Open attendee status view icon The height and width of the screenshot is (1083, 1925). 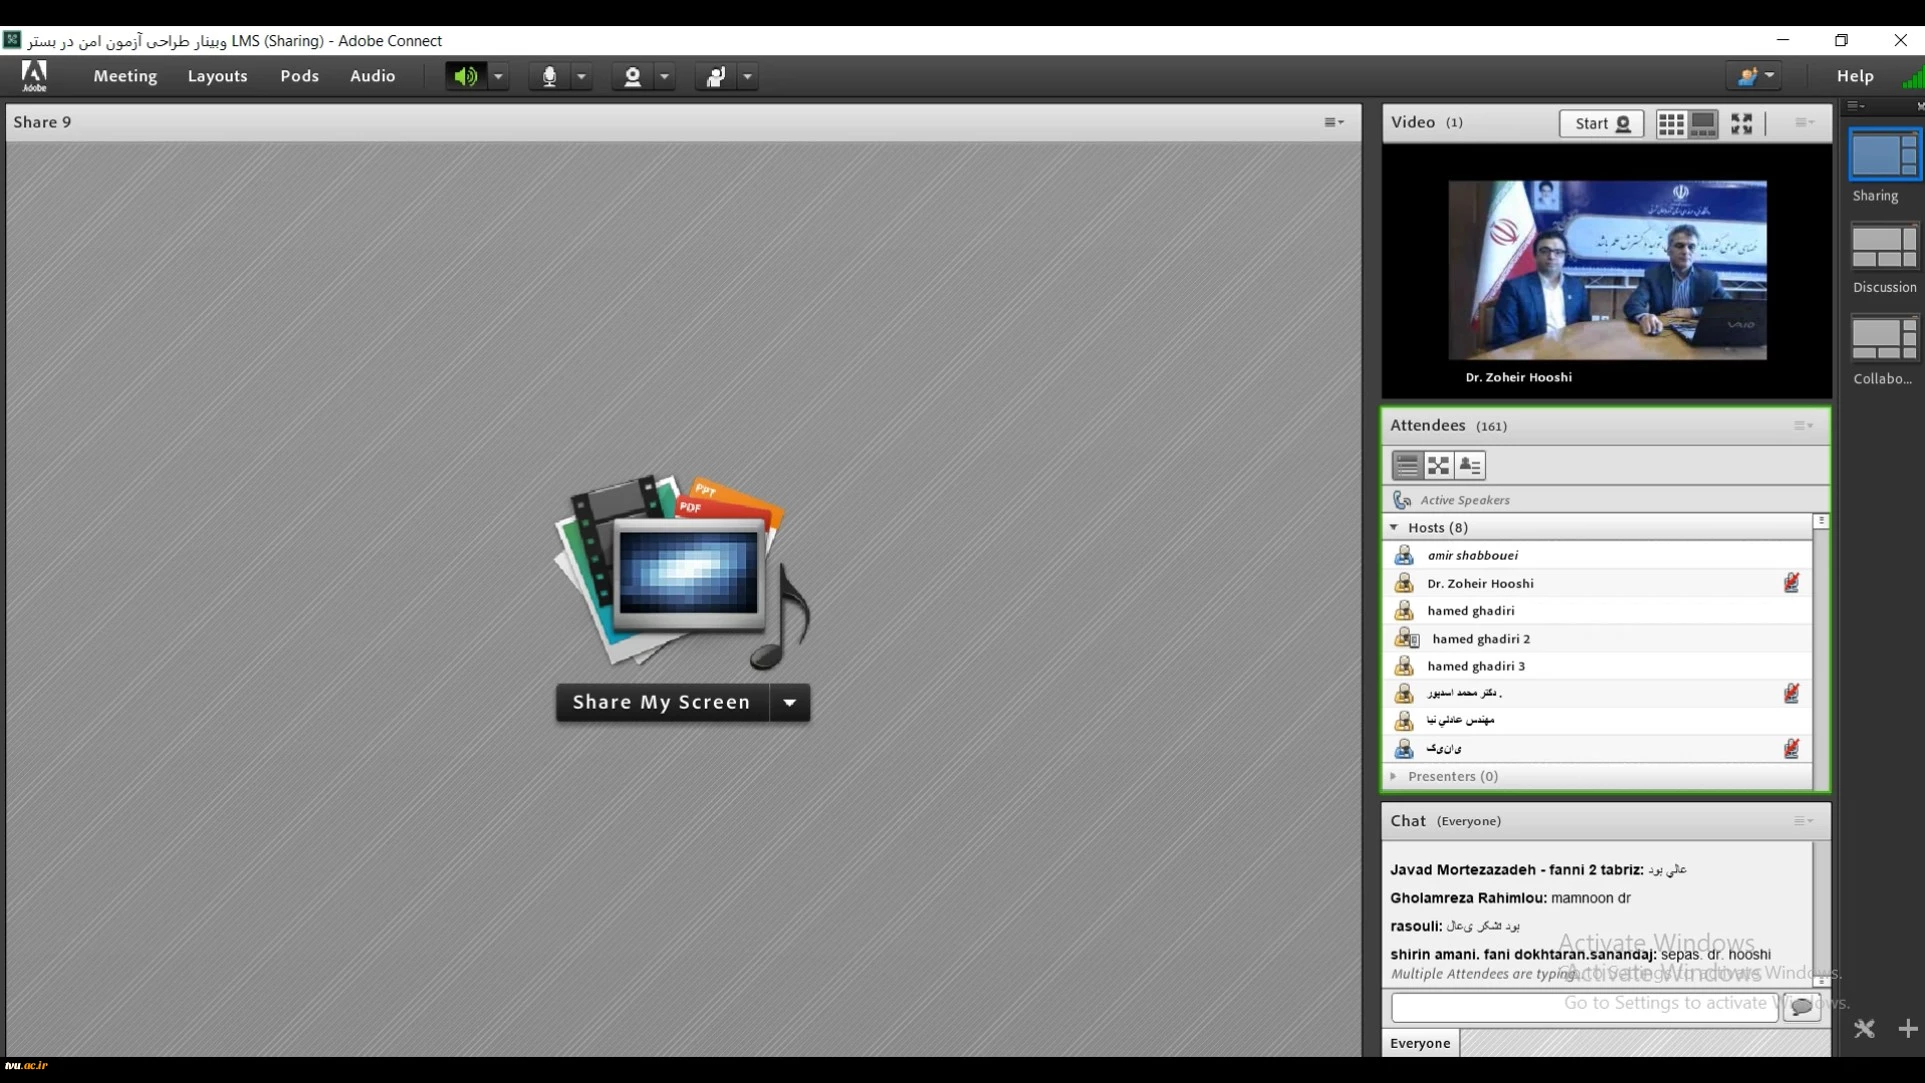pyautogui.click(x=1470, y=465)
